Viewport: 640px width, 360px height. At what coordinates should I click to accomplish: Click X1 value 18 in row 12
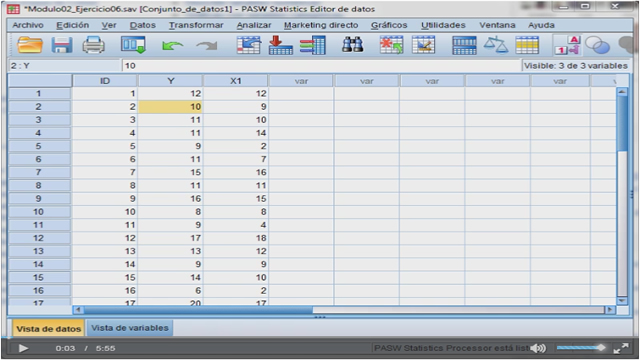pyautogui.click(x=236, y=238)
